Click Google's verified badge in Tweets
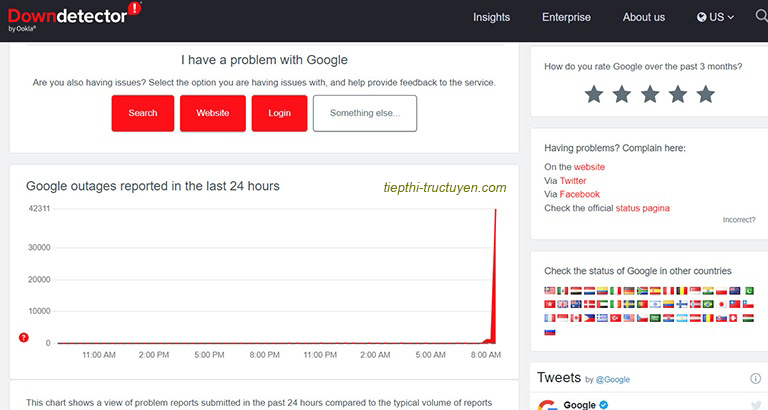 click(604, 405)
